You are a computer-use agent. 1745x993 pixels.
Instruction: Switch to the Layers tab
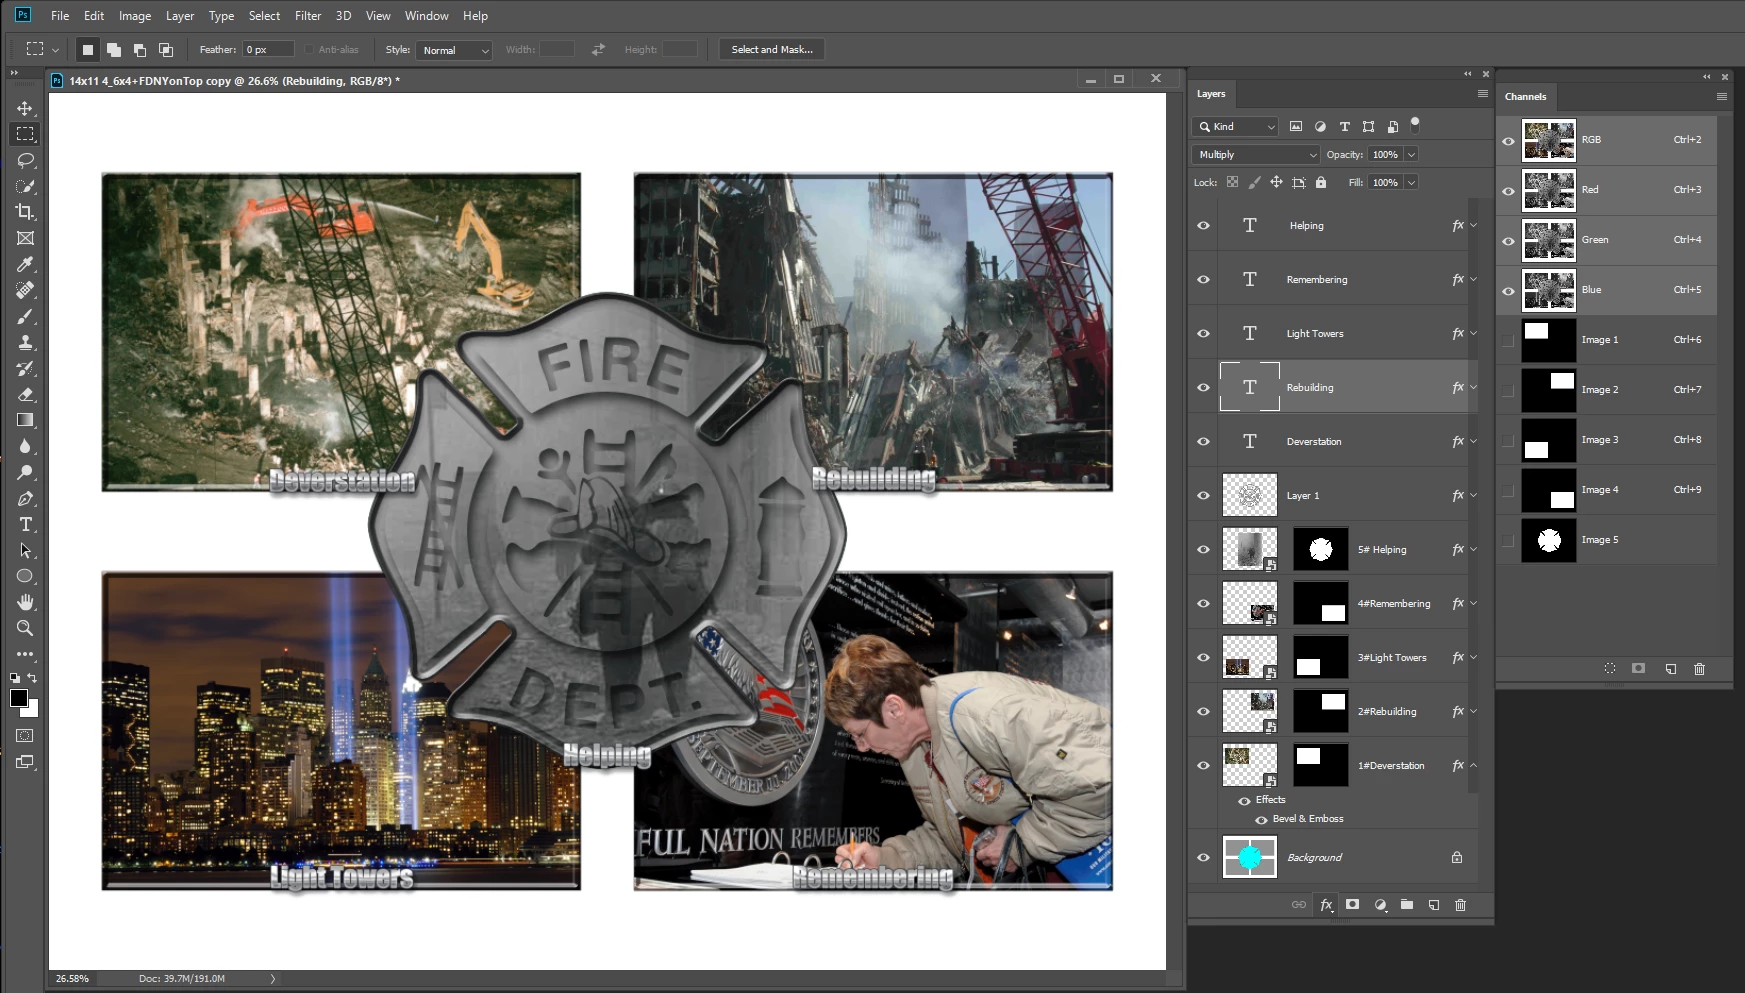(x=1211, y=94)
